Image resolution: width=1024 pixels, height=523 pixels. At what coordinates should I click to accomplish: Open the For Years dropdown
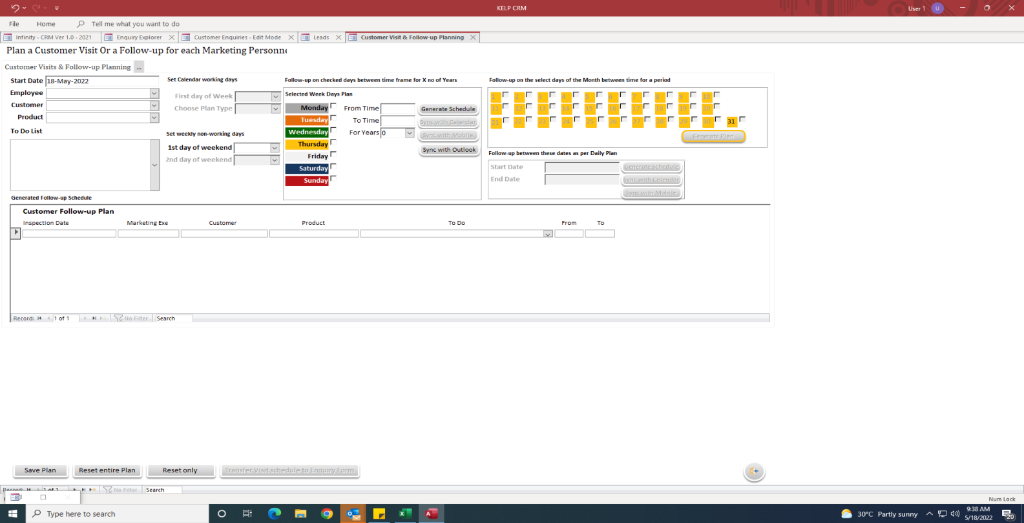409,133
